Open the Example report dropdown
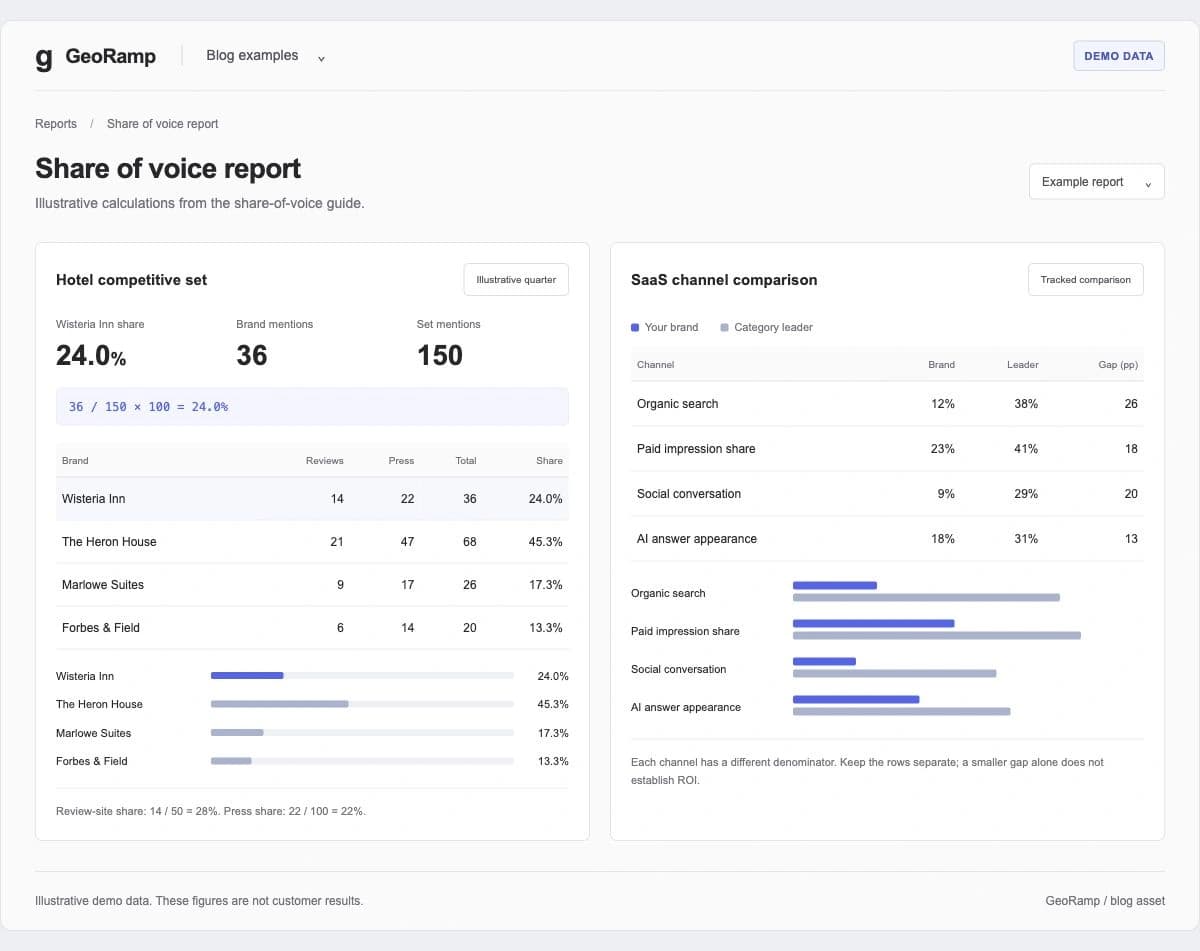The width and height of the screenshot is (1200, 951). 1096,182
